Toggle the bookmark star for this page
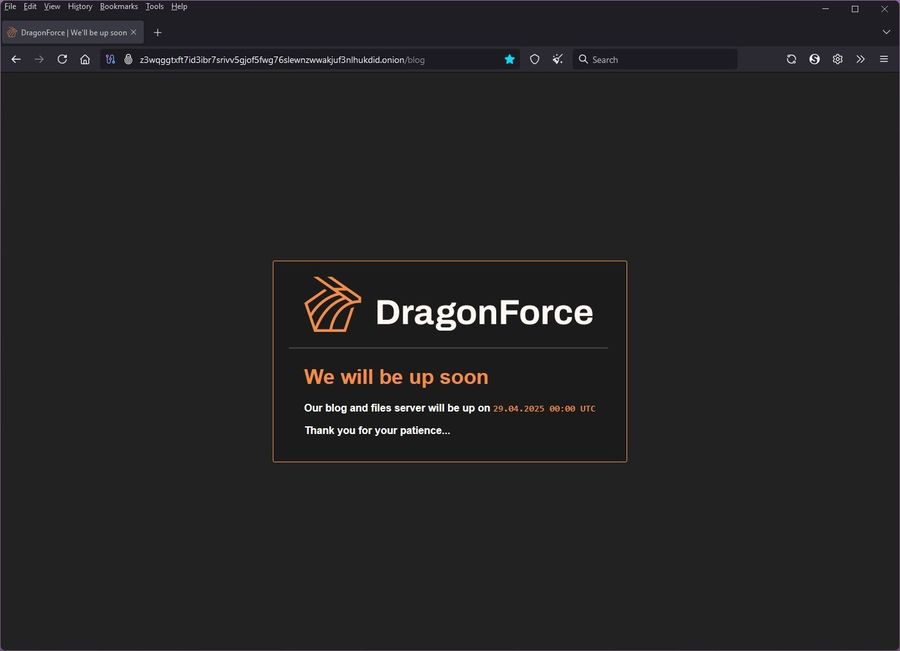Viewport: 900px width, 651px height. click(x=509, y=59)
